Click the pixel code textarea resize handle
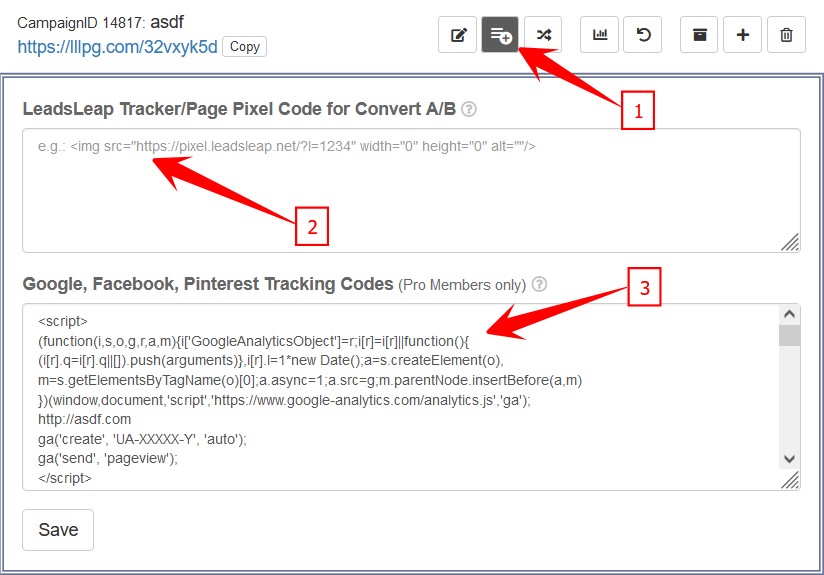 tap(790, 242)
